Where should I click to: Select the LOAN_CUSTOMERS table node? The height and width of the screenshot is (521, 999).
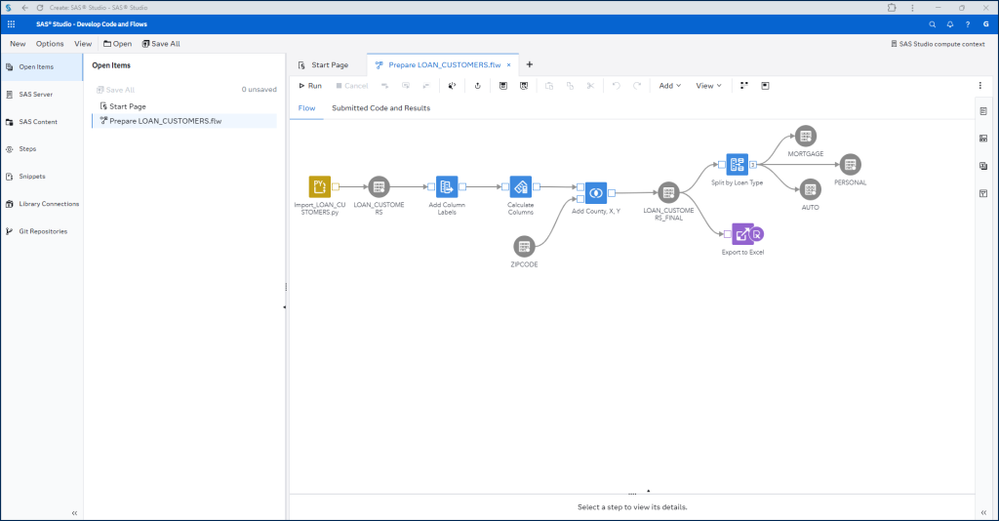(x=378, y=187)
